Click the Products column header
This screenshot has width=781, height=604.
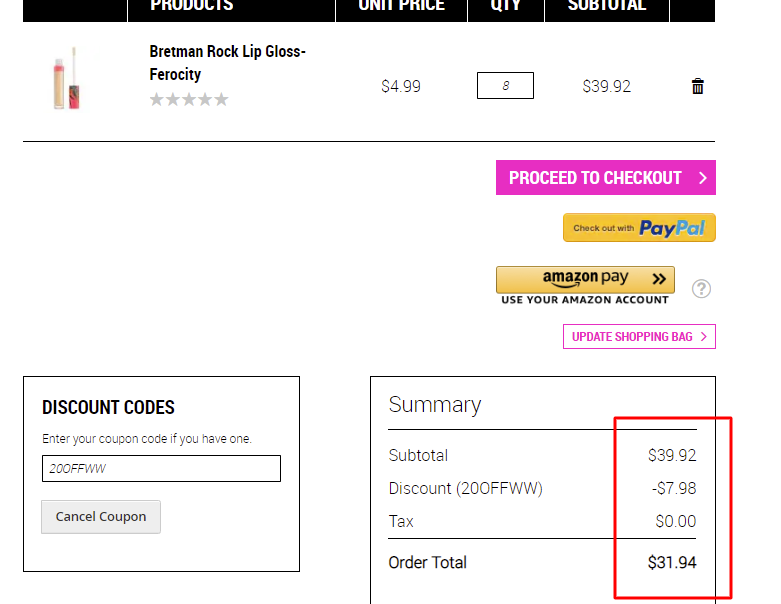(192, 5)
